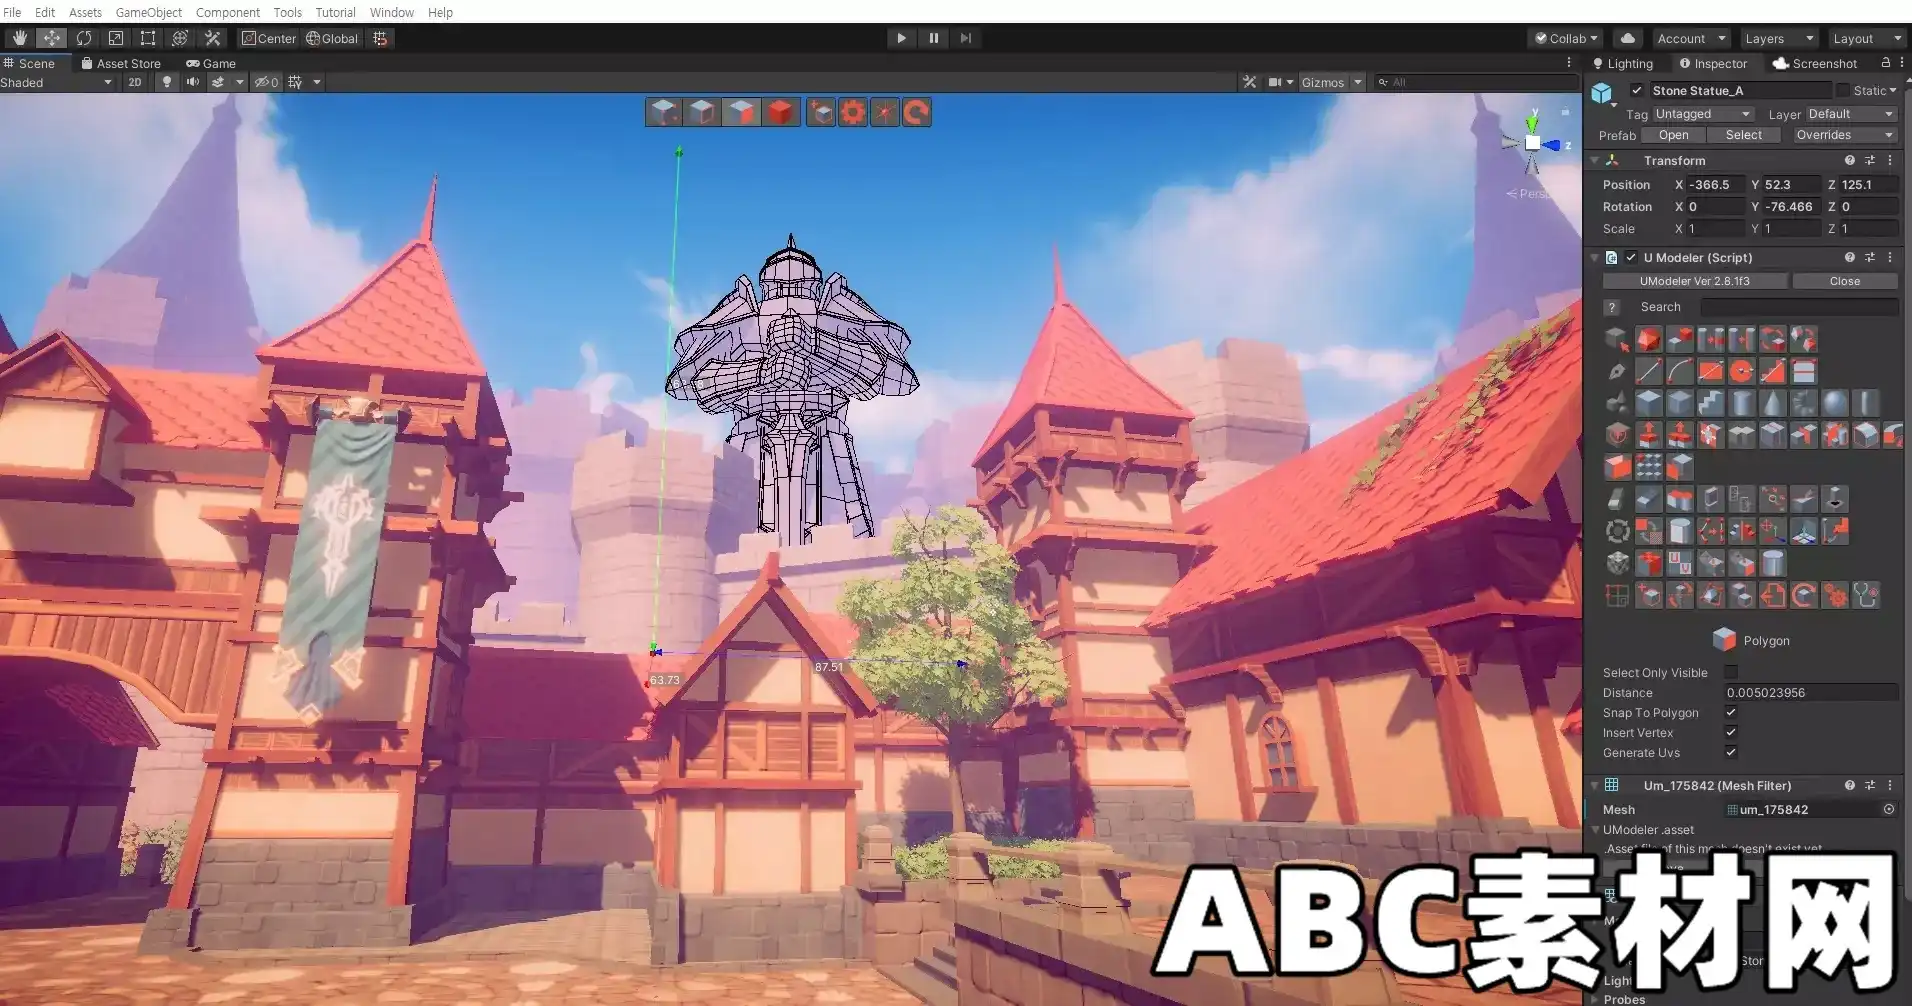Click the UModeler Close button
The width and height of the screenshot is (1912, 1006).
coord(1844,281)
